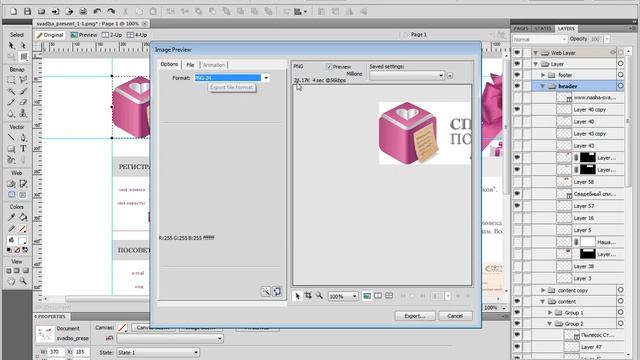Click the Canvas color swatch in Properties
Screen dimensions: 640x360
coord(122,327)
